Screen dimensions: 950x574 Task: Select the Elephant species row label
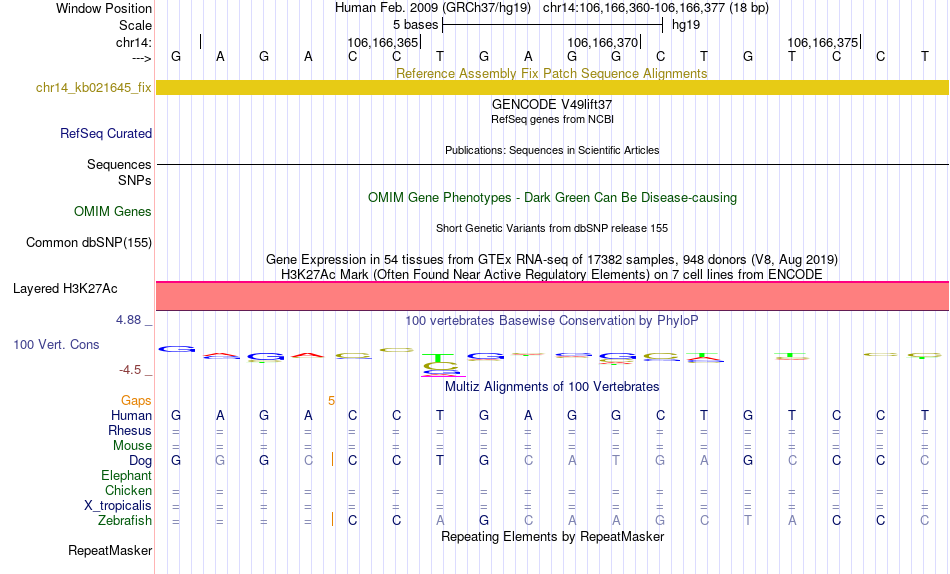(x=126, y=475)
